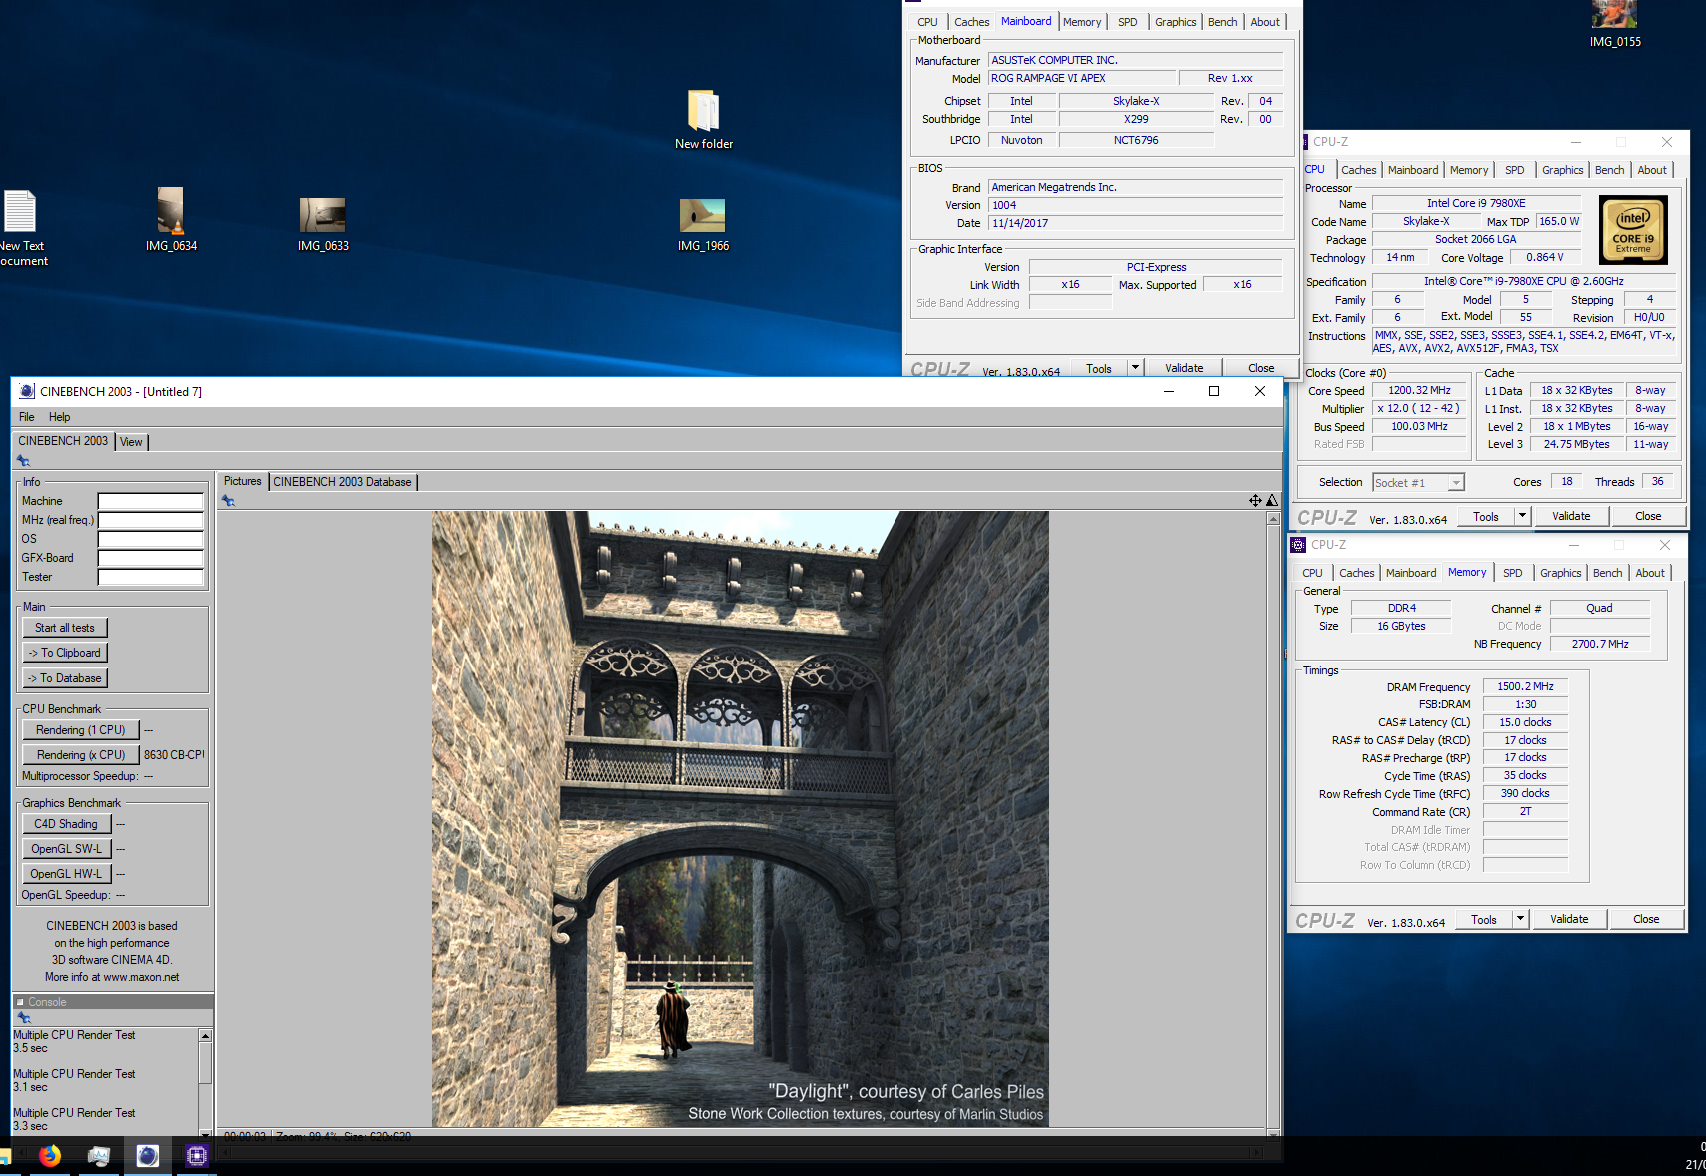Collapse the Console panel header

tap(20, 1002)
